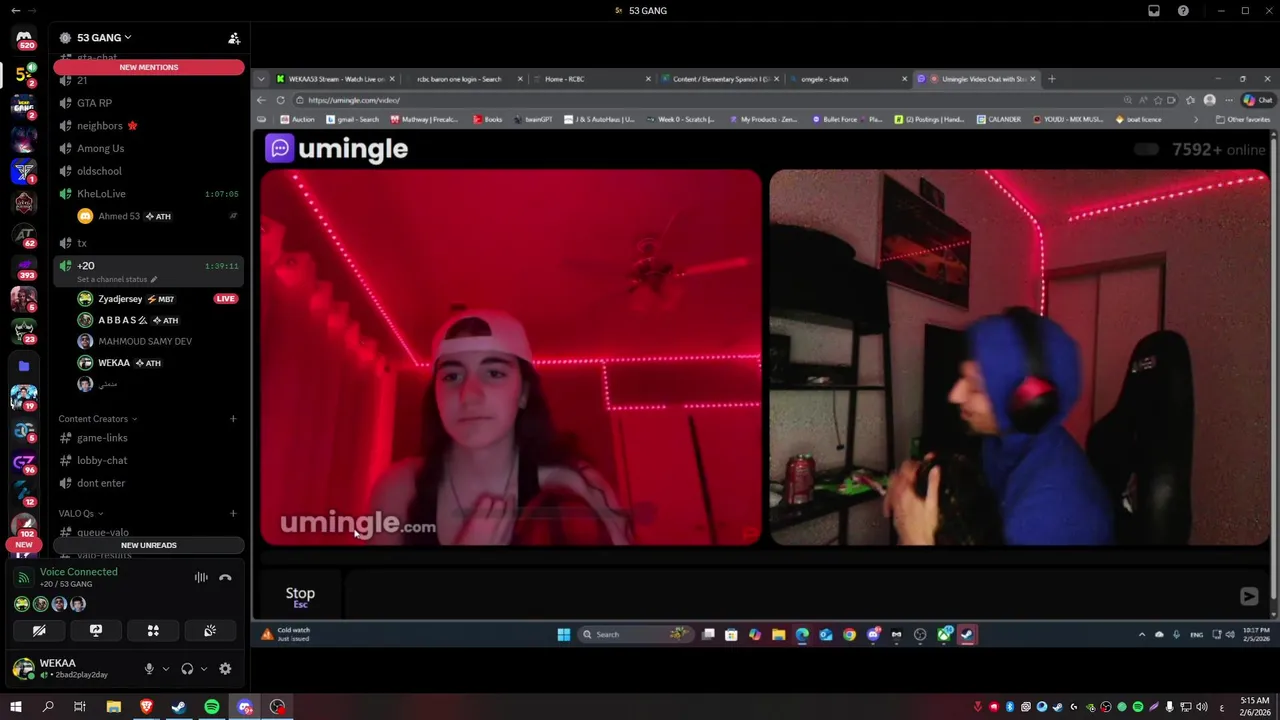The width and height of the screenshot is (1280, 720).
Task: Click the umingle logo in stream
Action: point(337,149)
